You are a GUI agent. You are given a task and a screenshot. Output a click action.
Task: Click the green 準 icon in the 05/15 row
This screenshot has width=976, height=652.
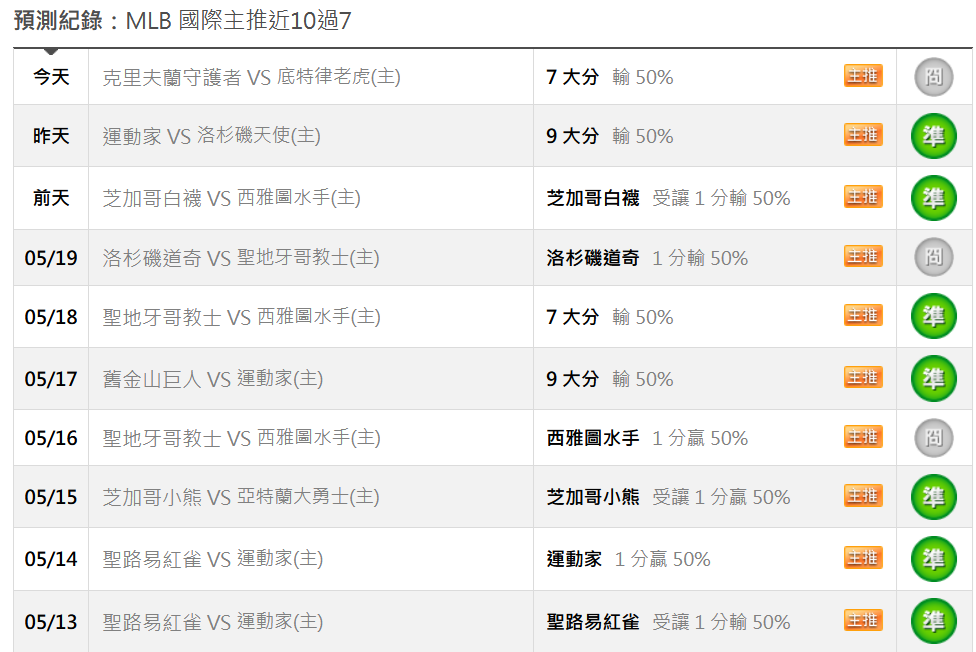933,497
